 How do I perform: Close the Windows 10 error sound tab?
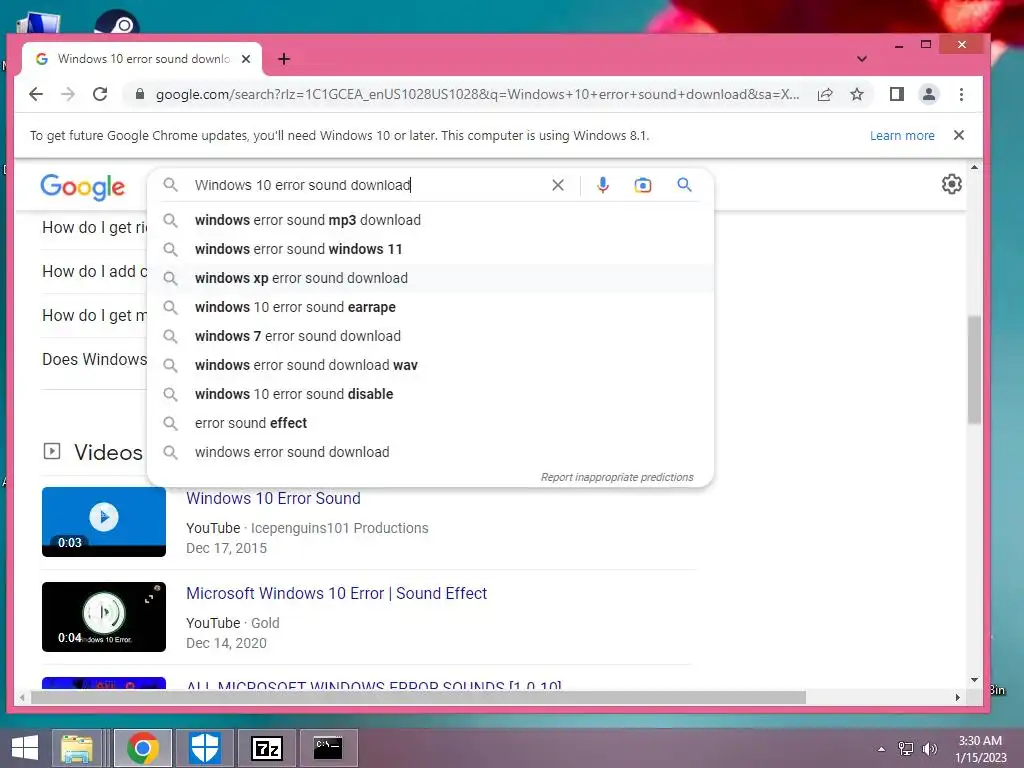pos(246,59)
